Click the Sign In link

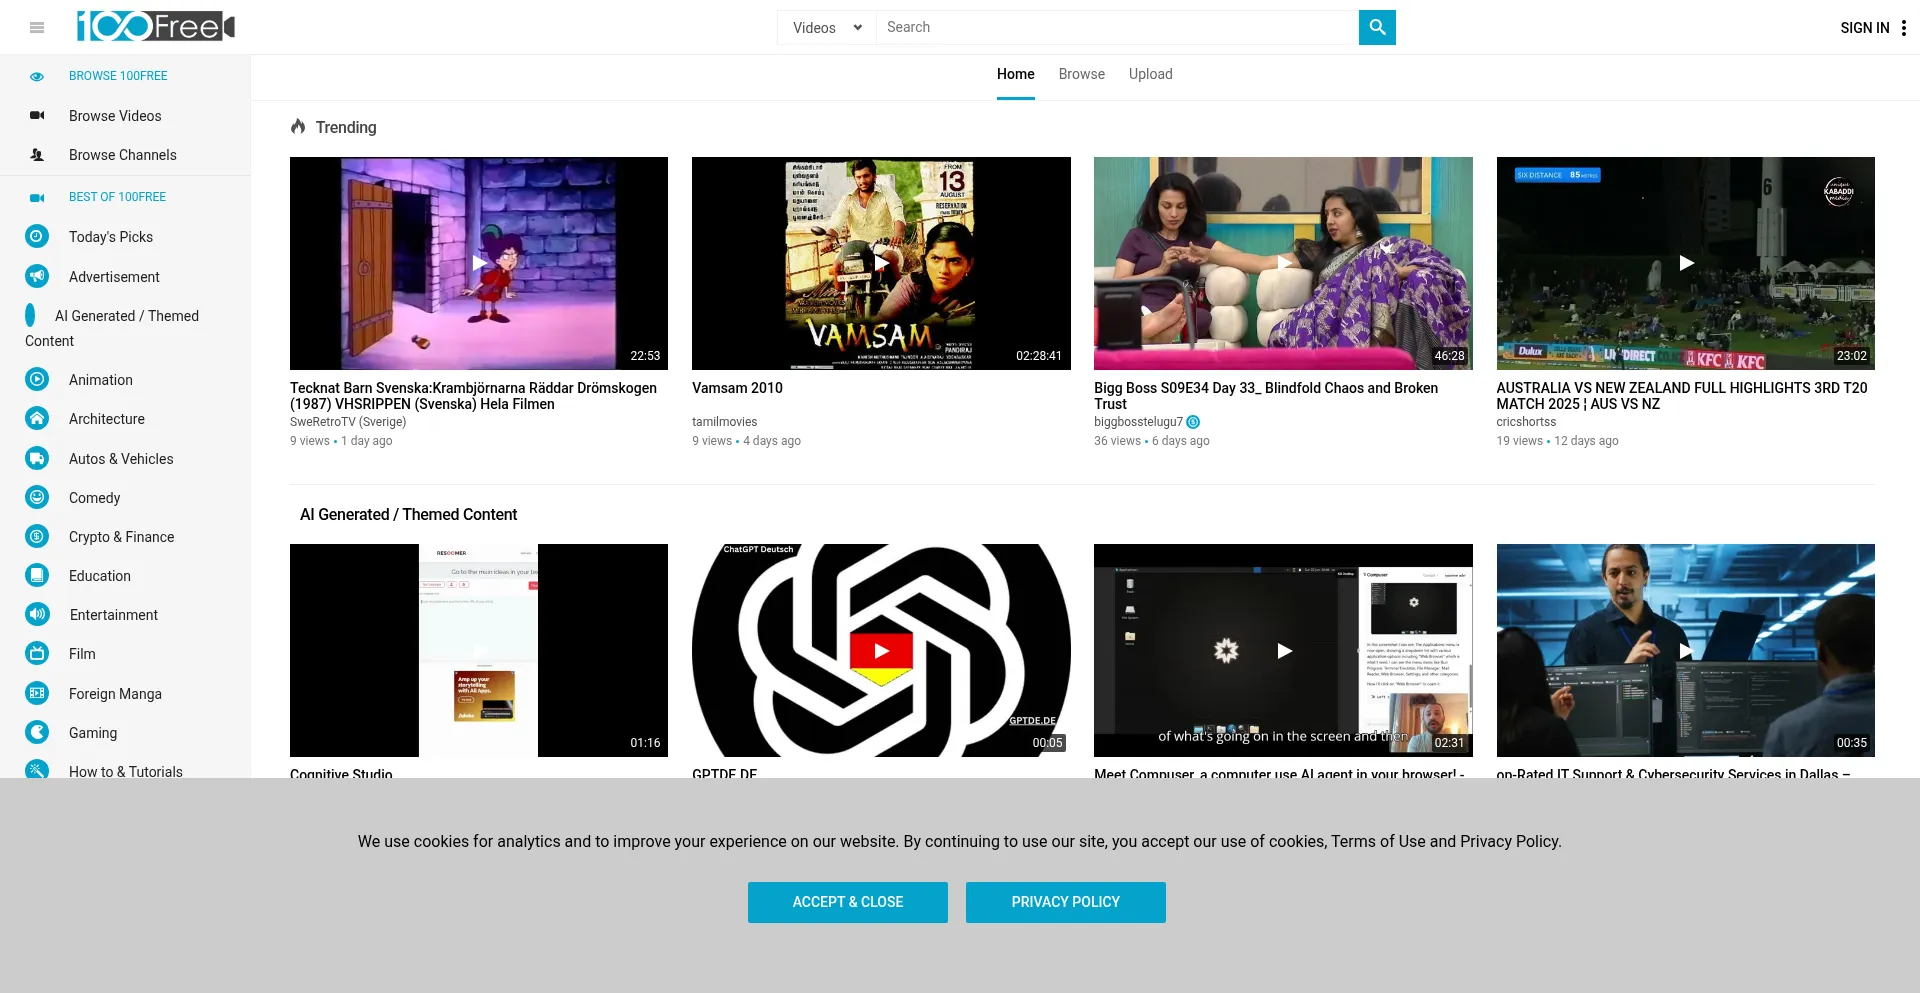[x=1865, y=28]
